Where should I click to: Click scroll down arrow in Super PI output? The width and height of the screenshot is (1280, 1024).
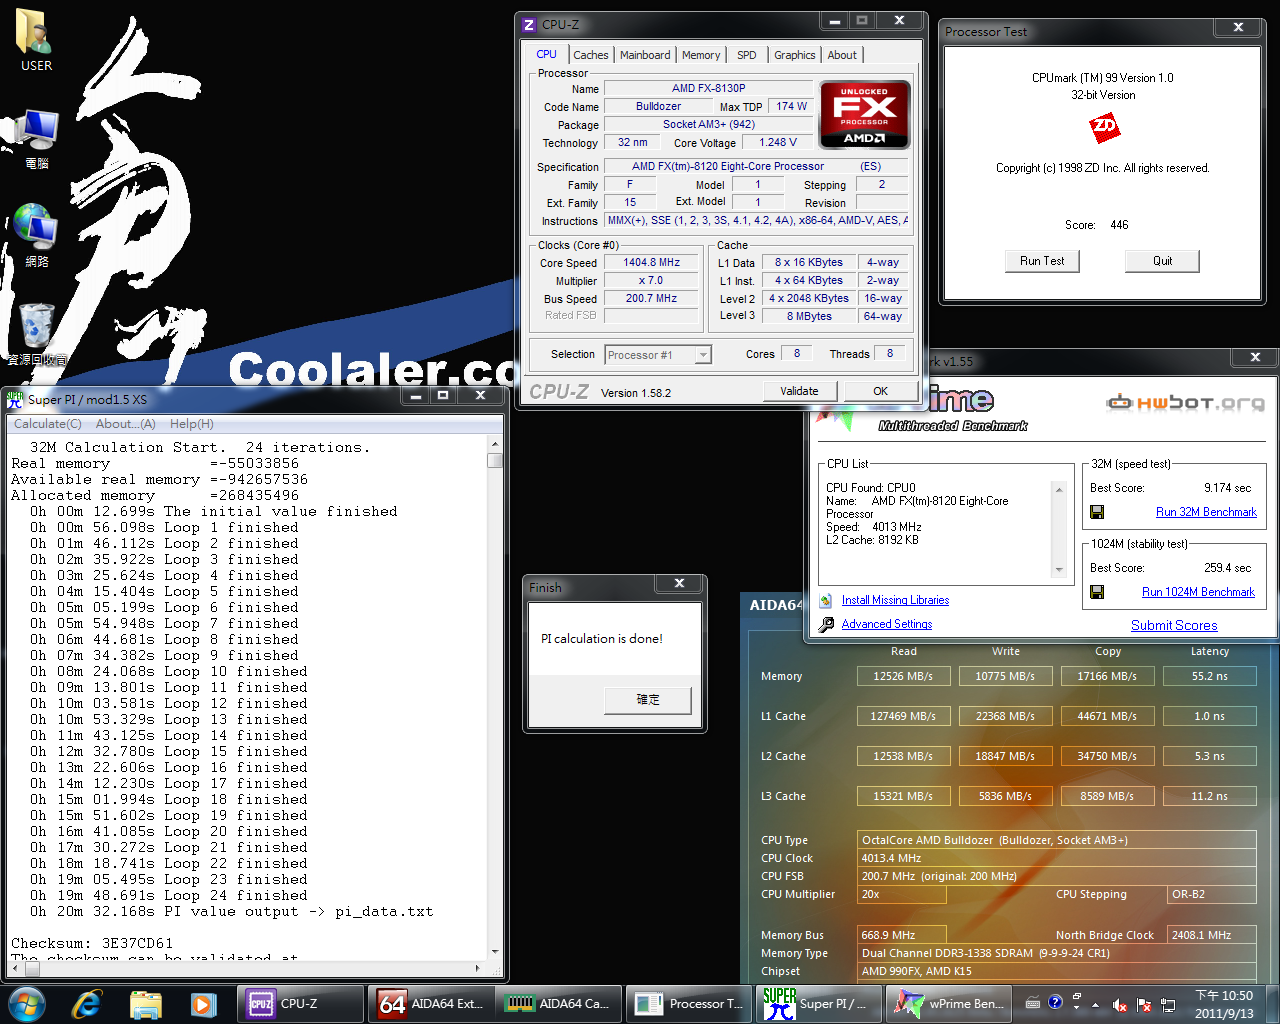(x=495, y=952)
